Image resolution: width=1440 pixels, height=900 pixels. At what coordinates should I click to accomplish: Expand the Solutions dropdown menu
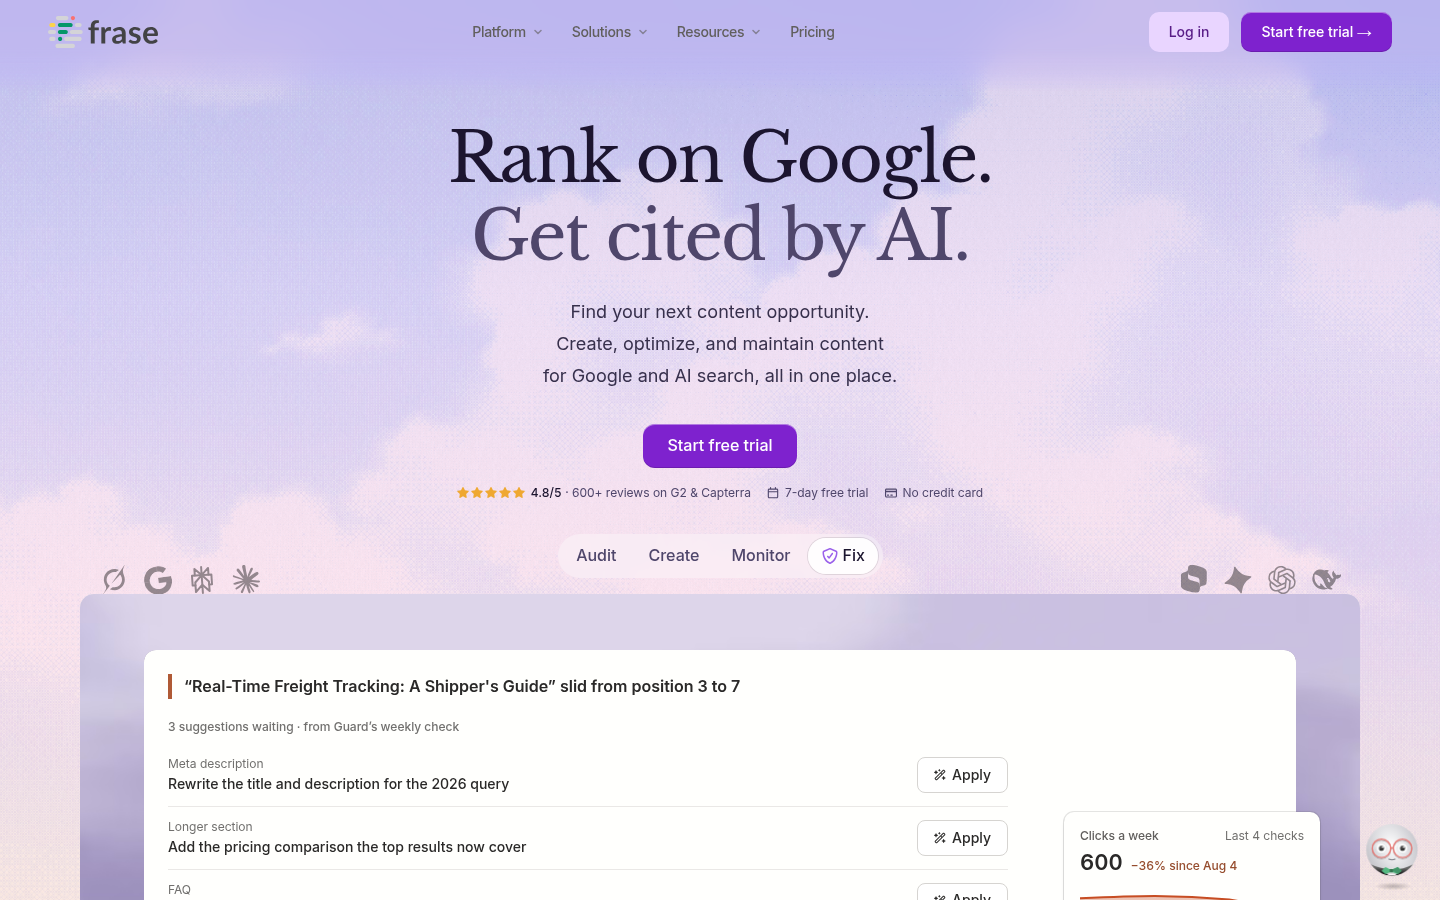click(x=609, y=32)
